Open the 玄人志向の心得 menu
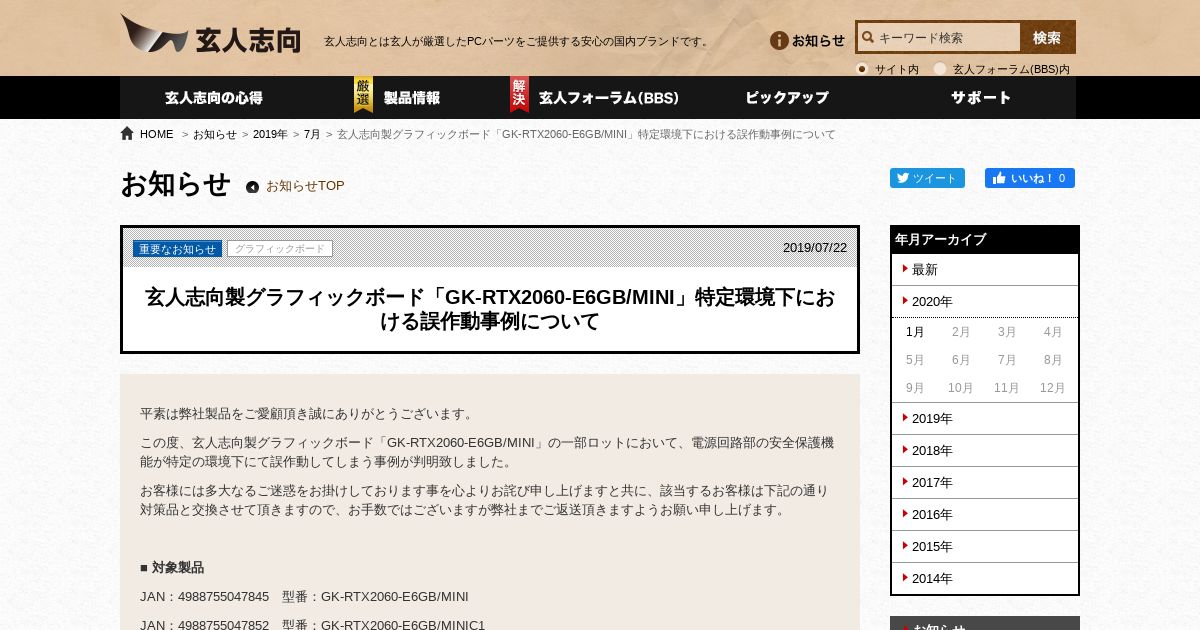Viewport: 1200px width, 630px height. (x=214, y=98)
